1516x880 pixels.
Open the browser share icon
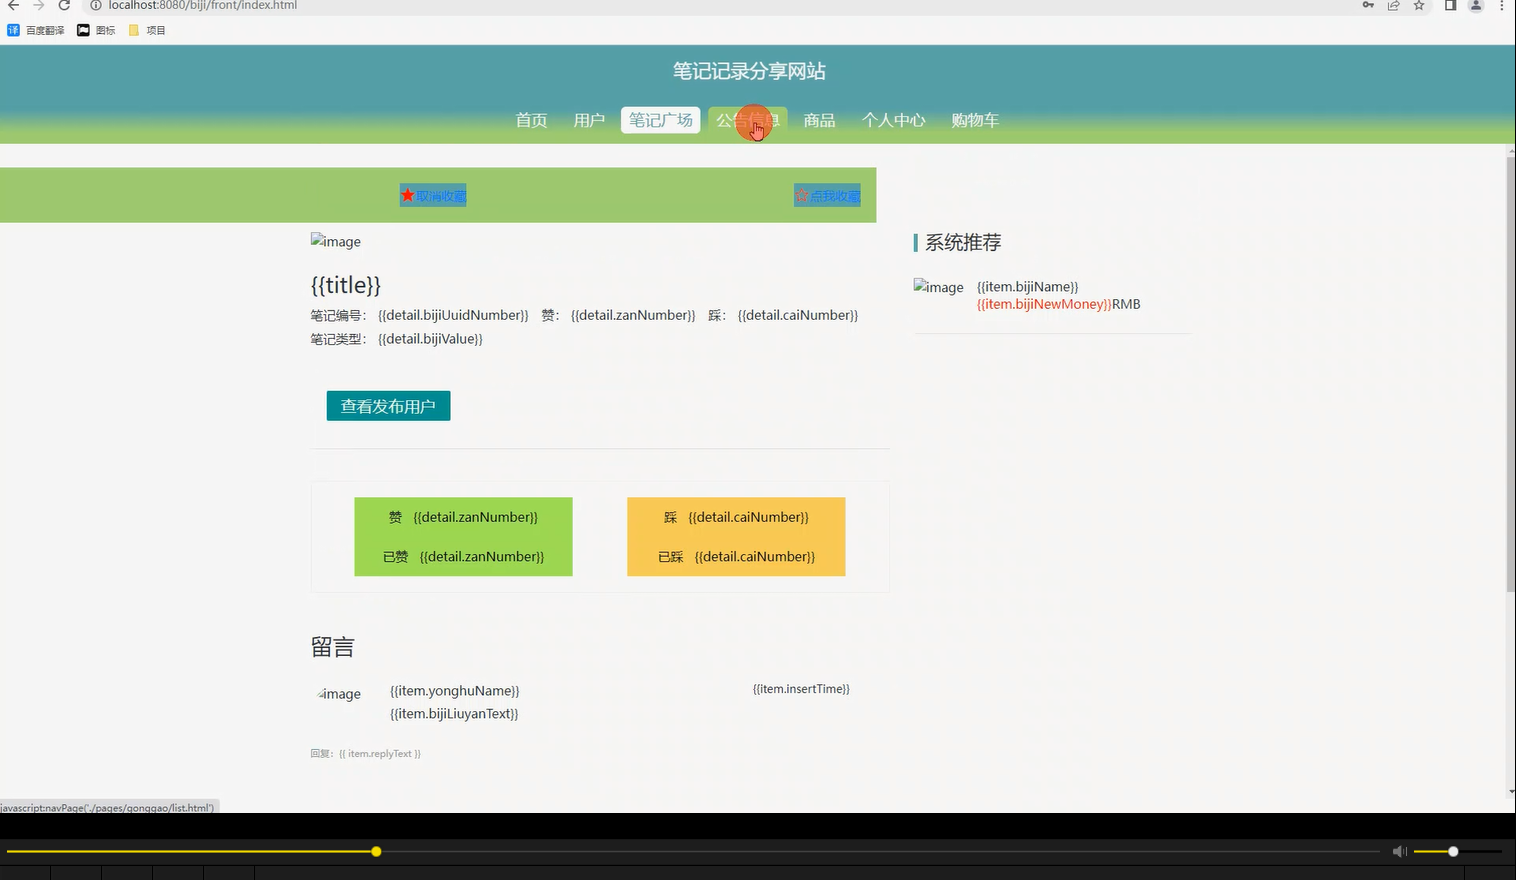click(x=1393, y=6)
